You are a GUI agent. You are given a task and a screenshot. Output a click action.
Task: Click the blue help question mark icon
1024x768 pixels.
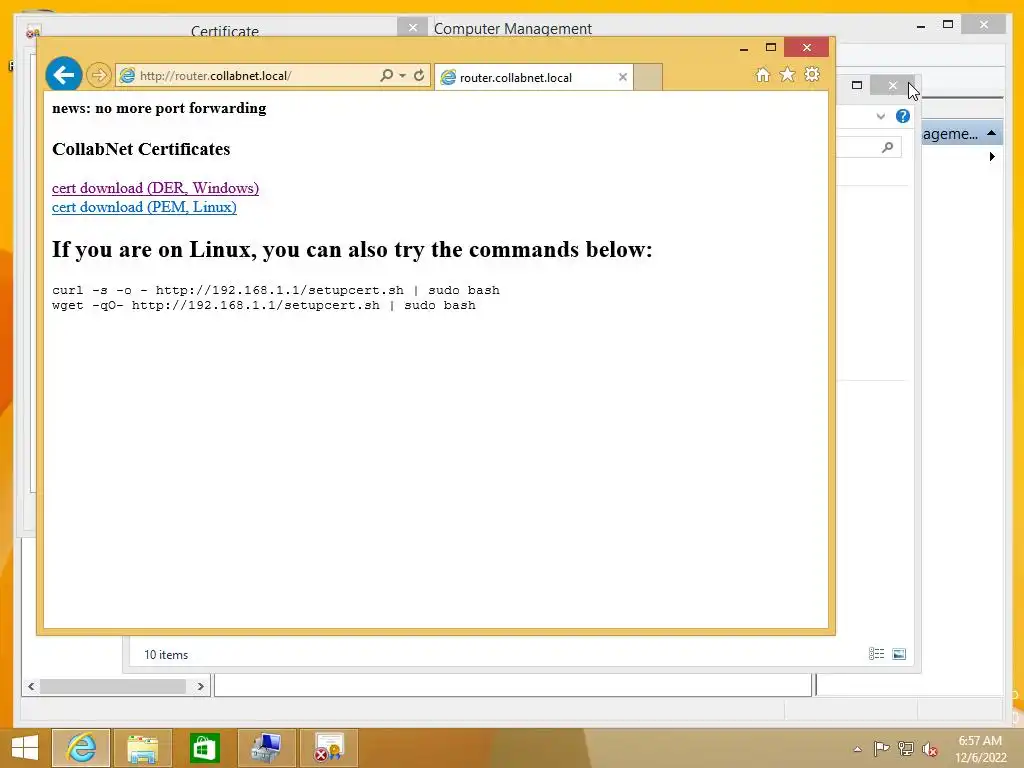(903, 116)
